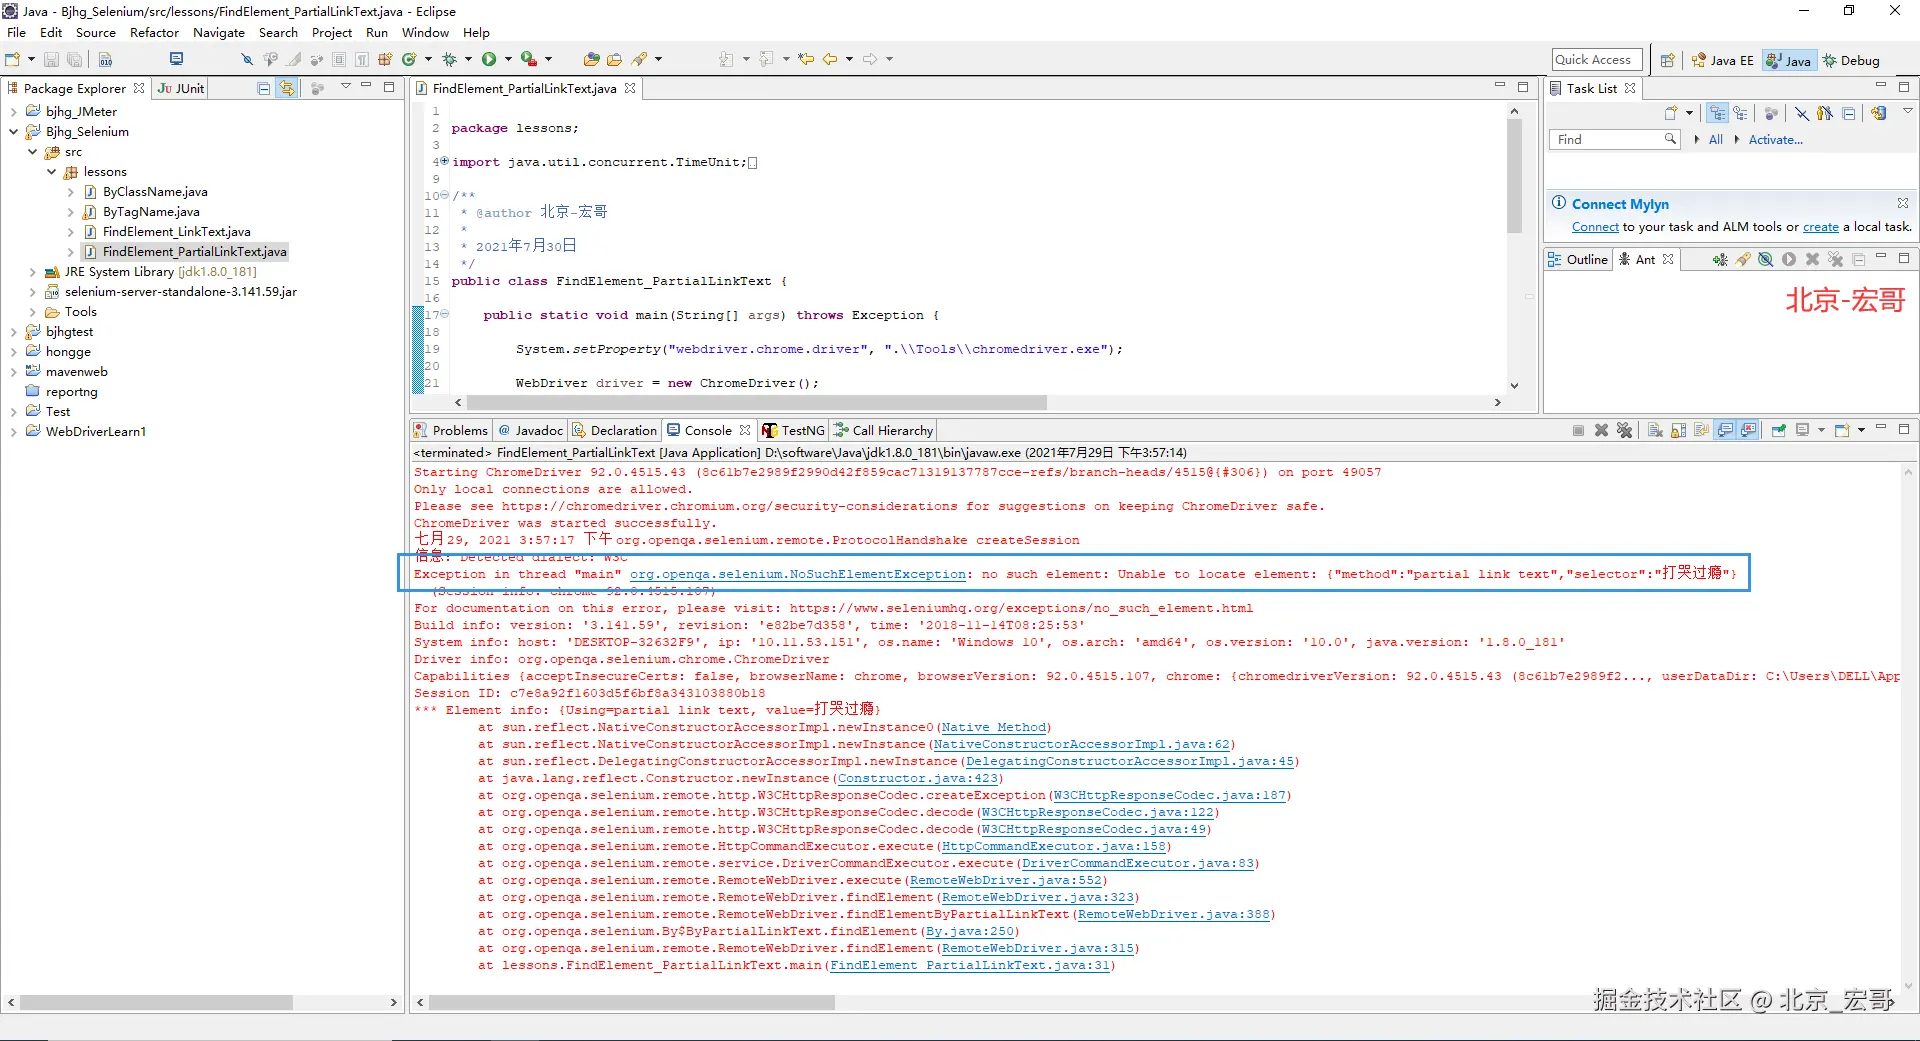Viewport: 1920px width, 1041px height.
Task: Toggle Show Console on Standard Out change
Action: 1726,430
